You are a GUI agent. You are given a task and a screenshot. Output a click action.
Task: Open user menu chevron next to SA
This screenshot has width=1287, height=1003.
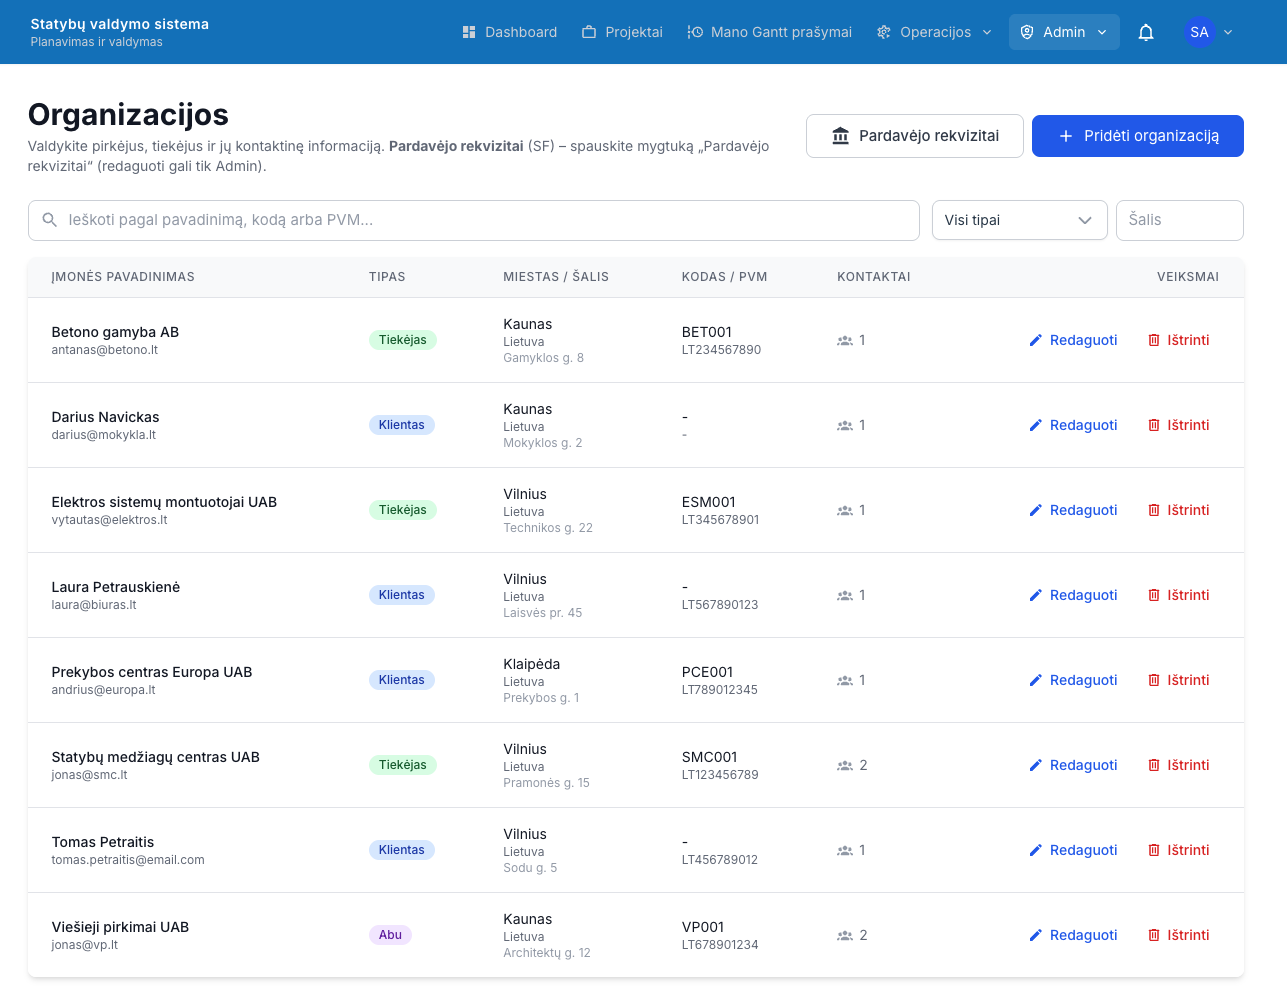click(x=1228, y=32)
